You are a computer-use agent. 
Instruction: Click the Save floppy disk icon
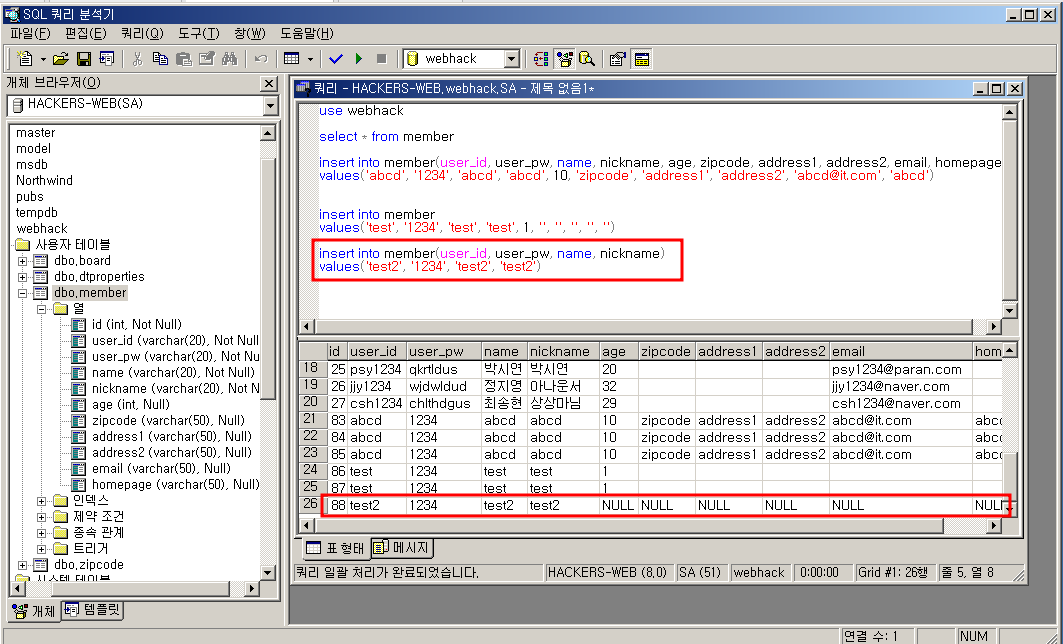coord(83,59)
